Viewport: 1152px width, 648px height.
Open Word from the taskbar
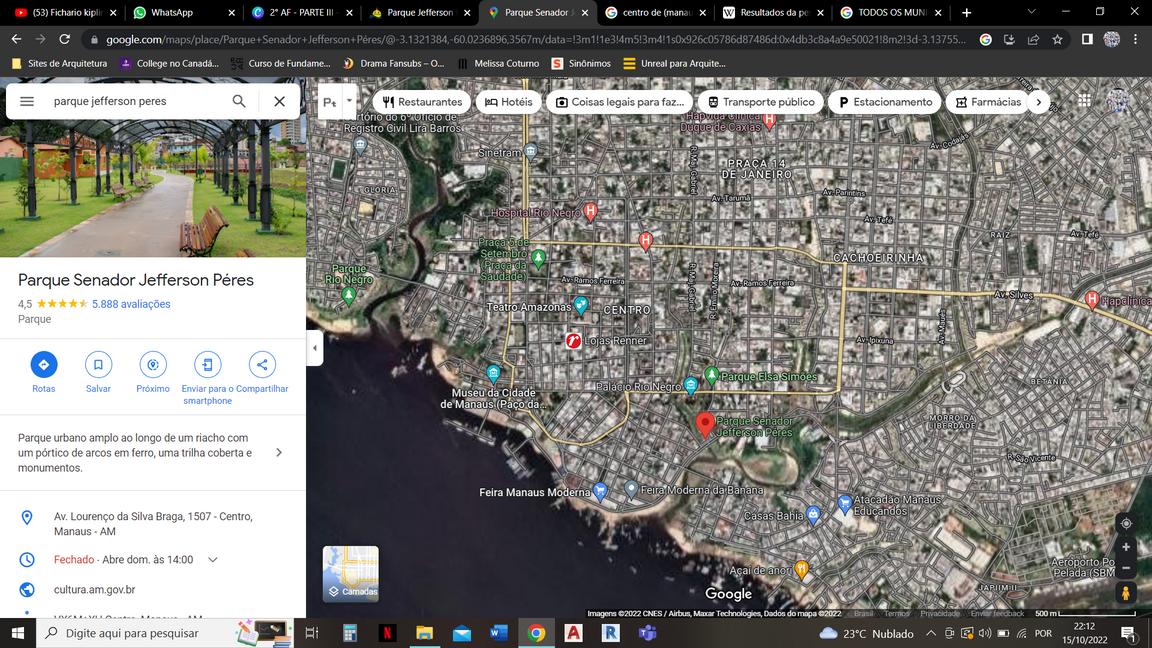coord(499,633)
